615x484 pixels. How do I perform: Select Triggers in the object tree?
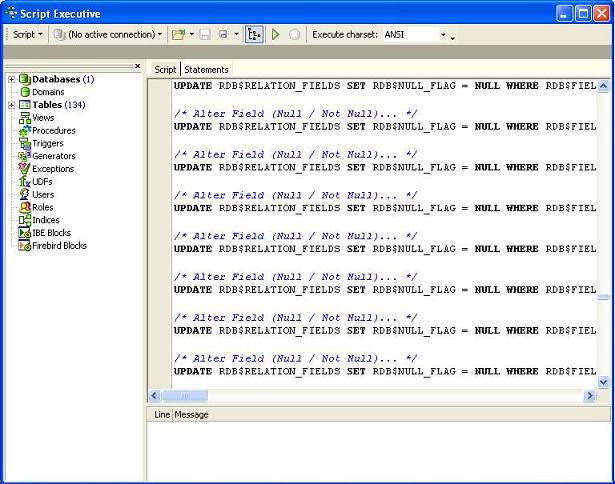click(x=47, y=143)
